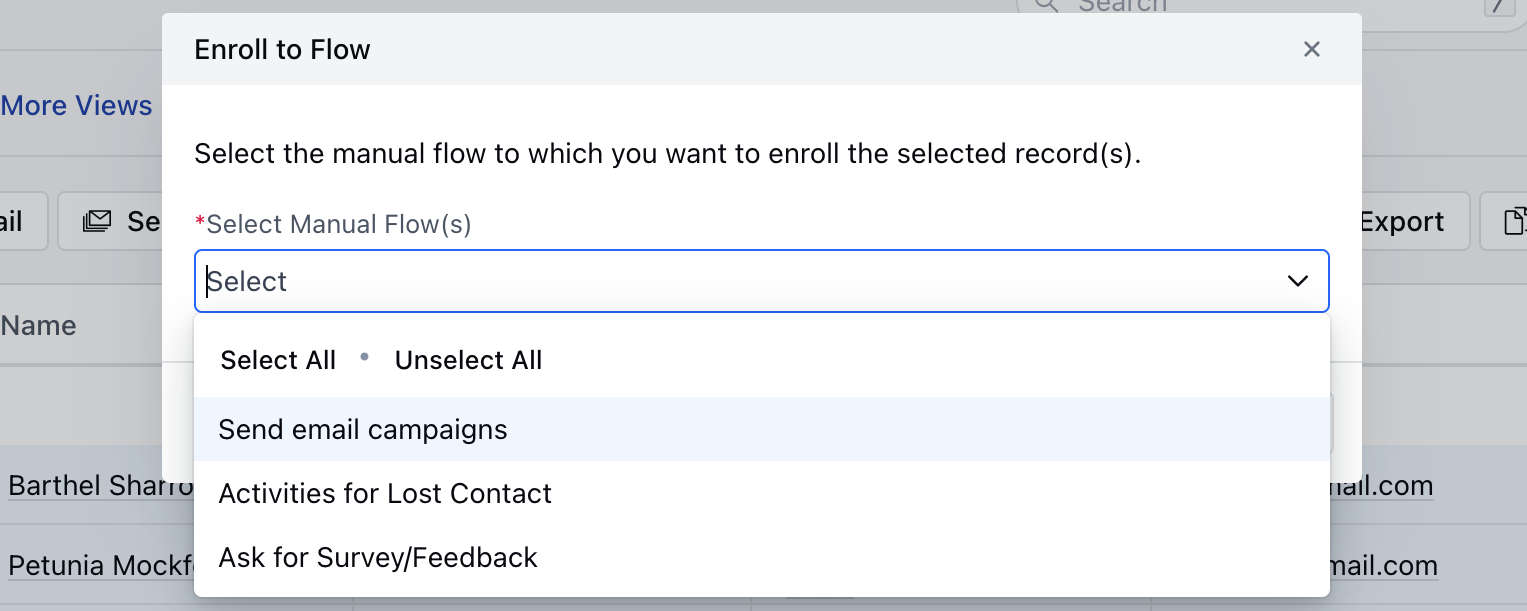Viewport: 1527px width, 611px height.
Task: Open the Barthel Sharro contact record
Action: tap(100, 486)
